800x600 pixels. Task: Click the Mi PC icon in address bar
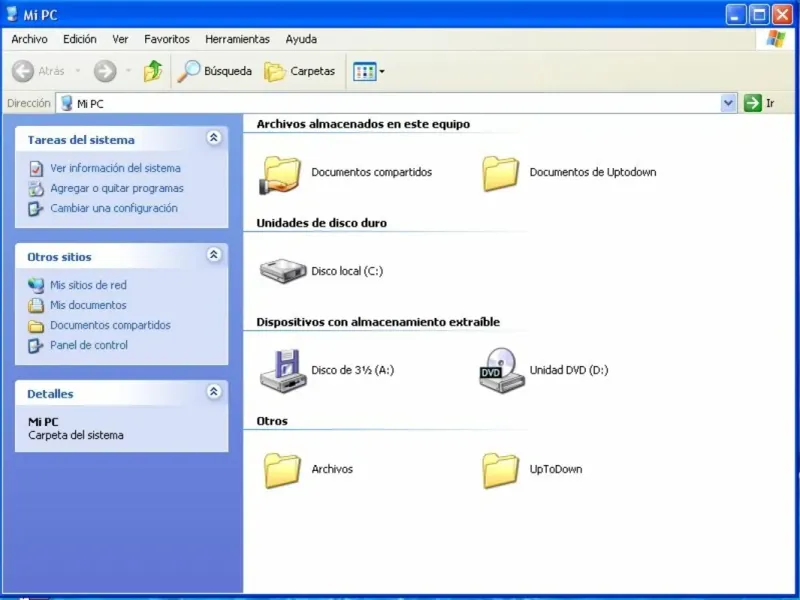point(66,104)
